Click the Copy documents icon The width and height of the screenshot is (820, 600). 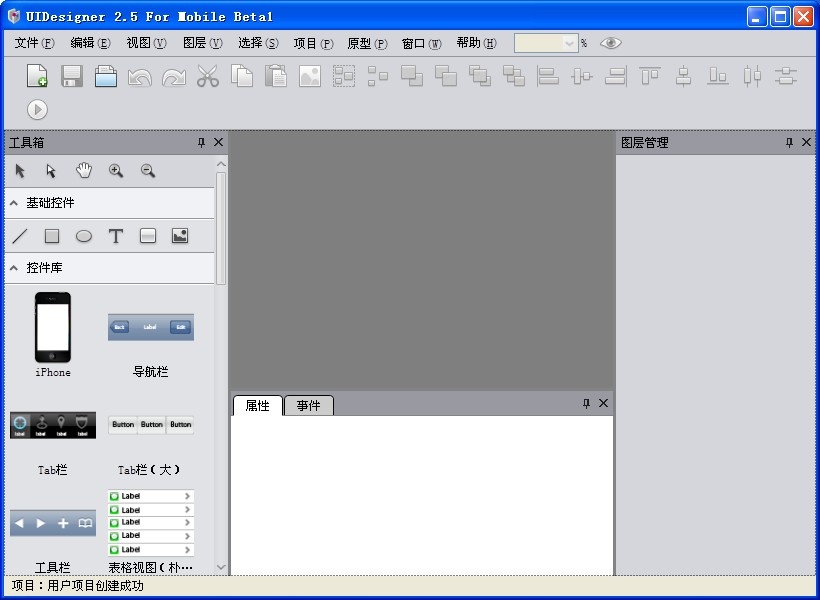click(x=242, y=76)
